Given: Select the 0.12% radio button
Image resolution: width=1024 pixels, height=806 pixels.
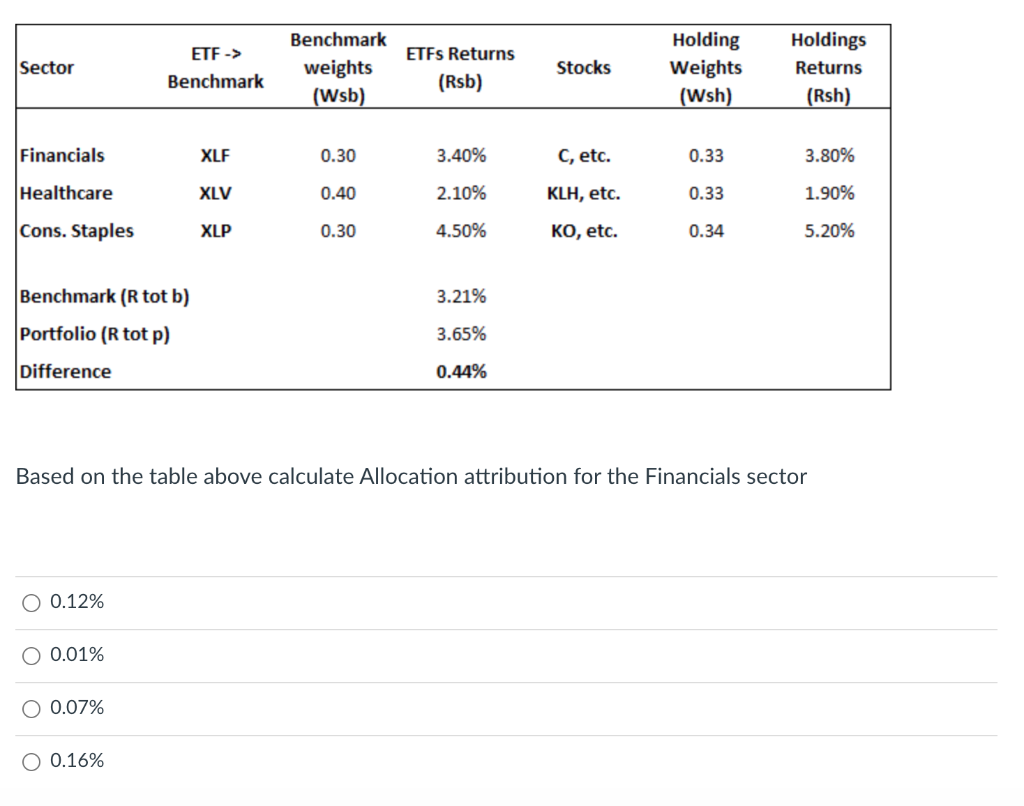Looking at the screenshot, I should click(x=31, y=602).
